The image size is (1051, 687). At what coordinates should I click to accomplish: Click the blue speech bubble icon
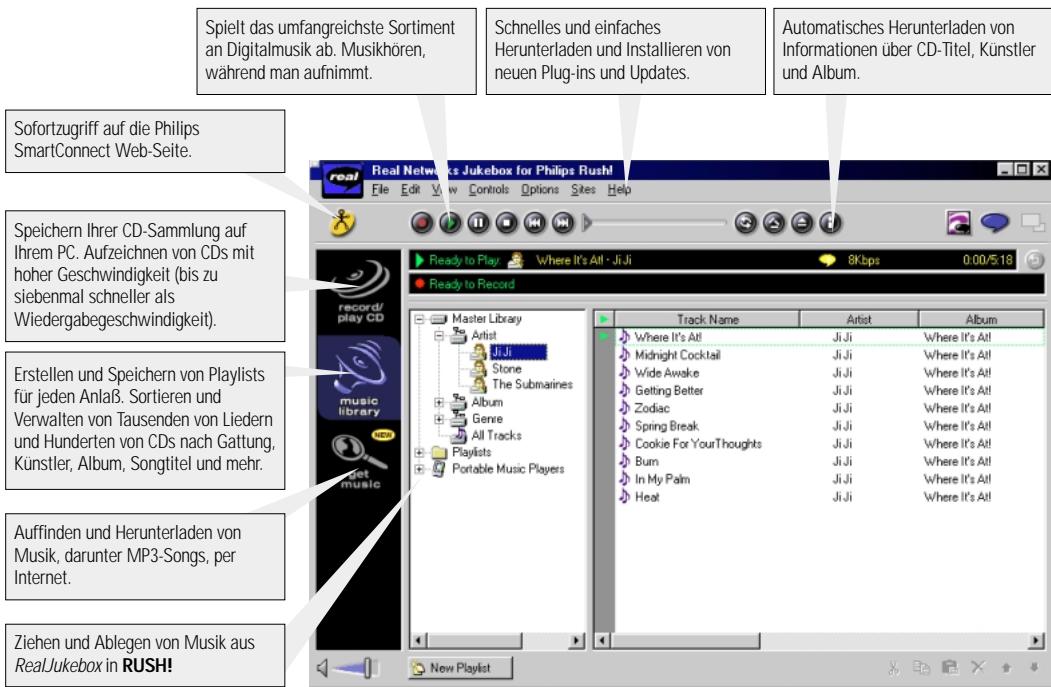pyautogui.click(x=995, y=222)
